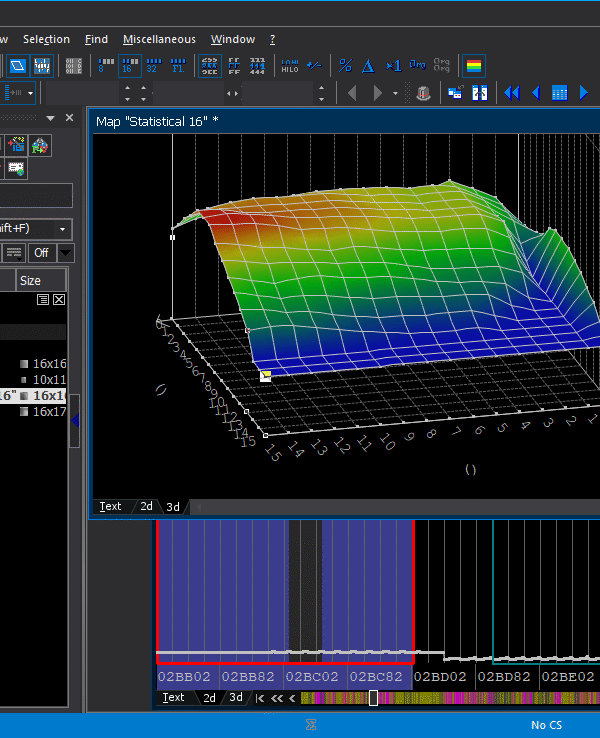Click the Off button in side panel
The height and width of the screenshot is (738, 600).
[41, 253]
